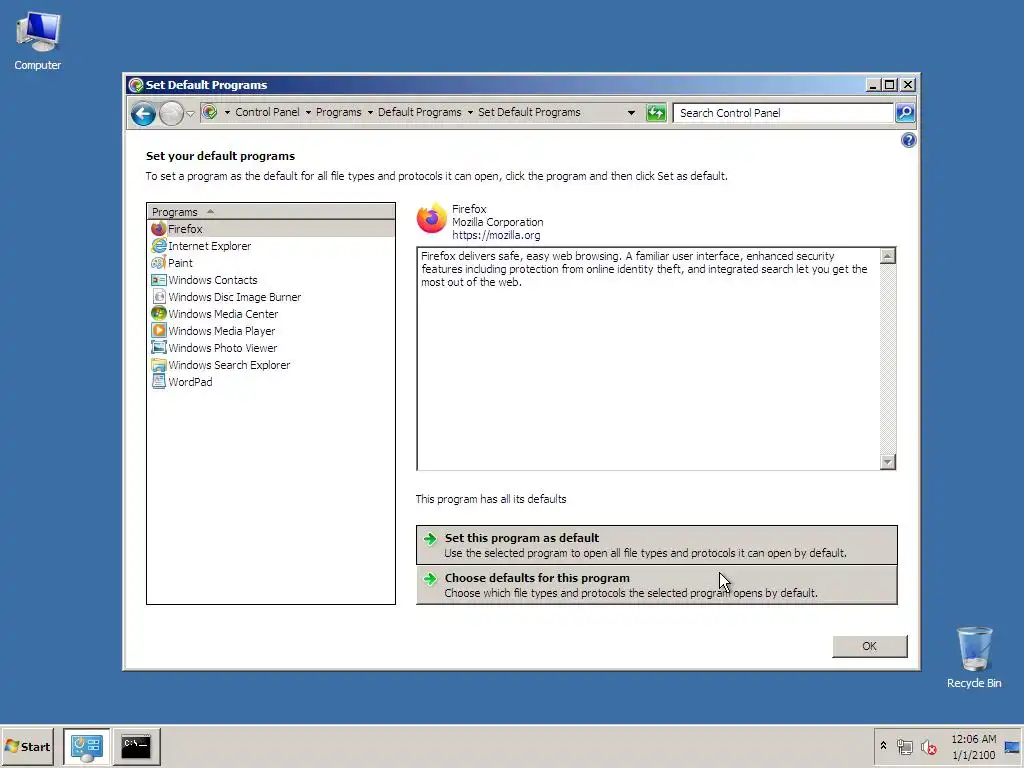Click the search magnifier button
Screen dimensions: 1024x768
905,113
